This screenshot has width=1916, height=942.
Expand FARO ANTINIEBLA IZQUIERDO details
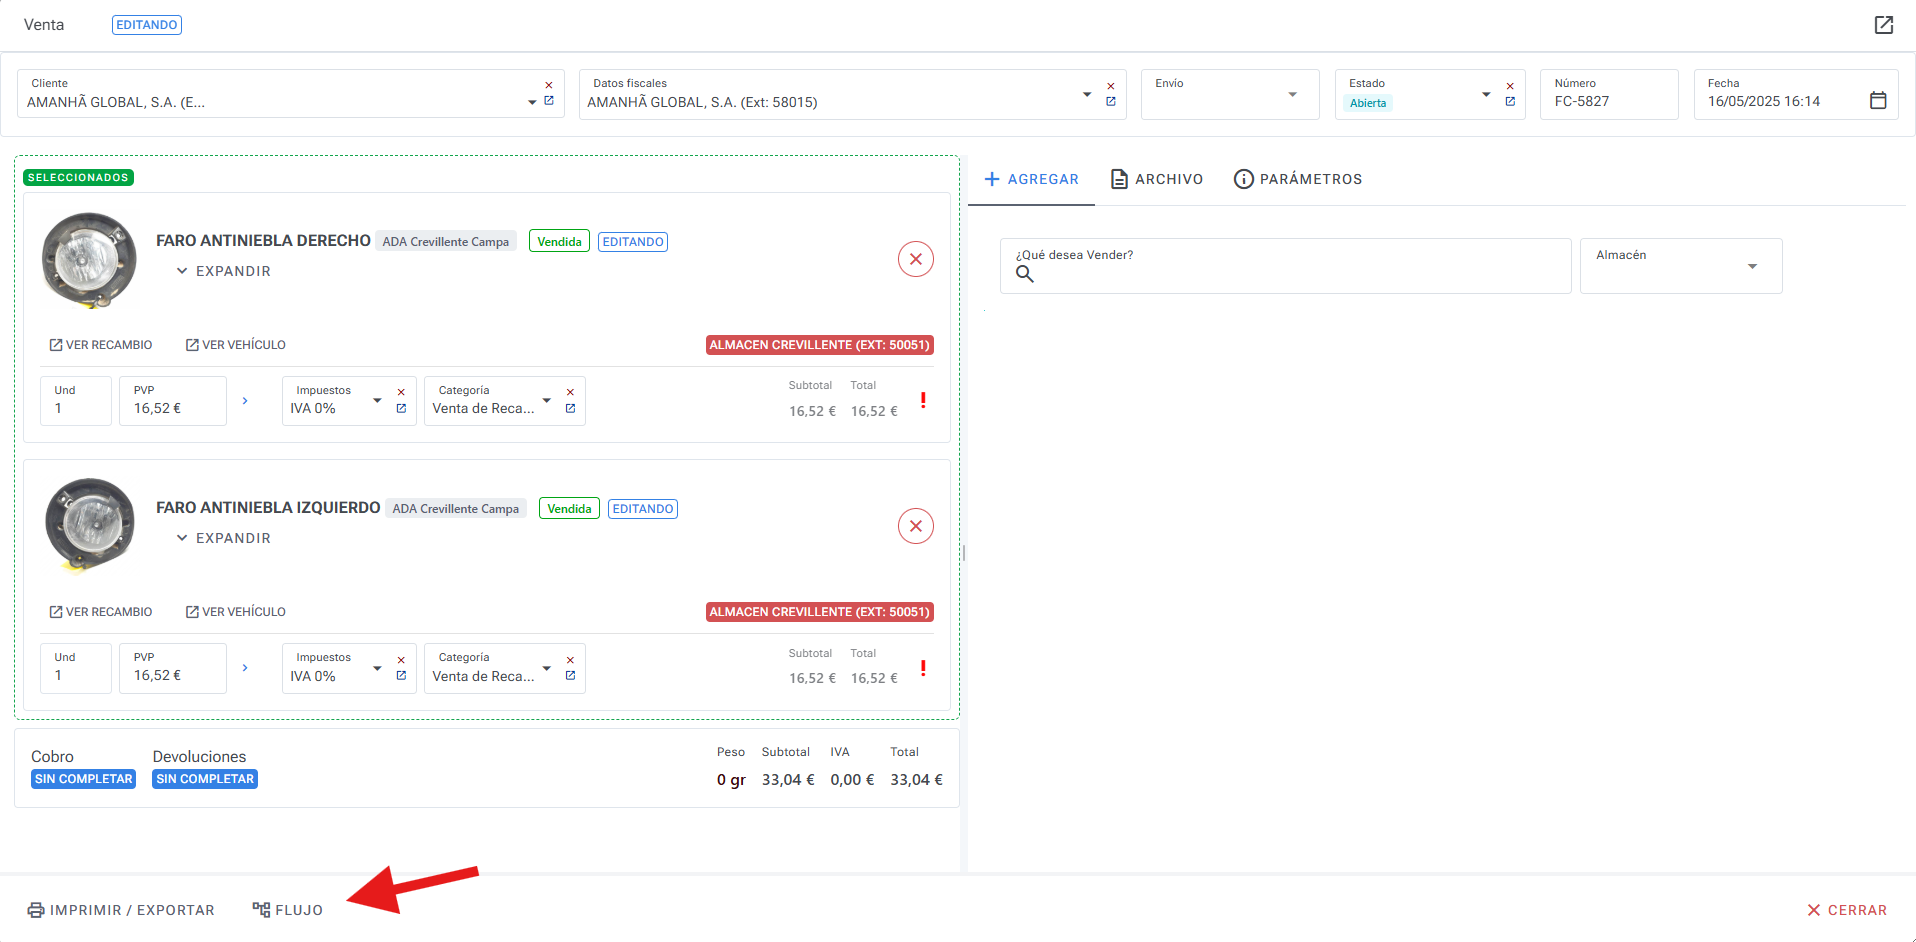[223, 538]
